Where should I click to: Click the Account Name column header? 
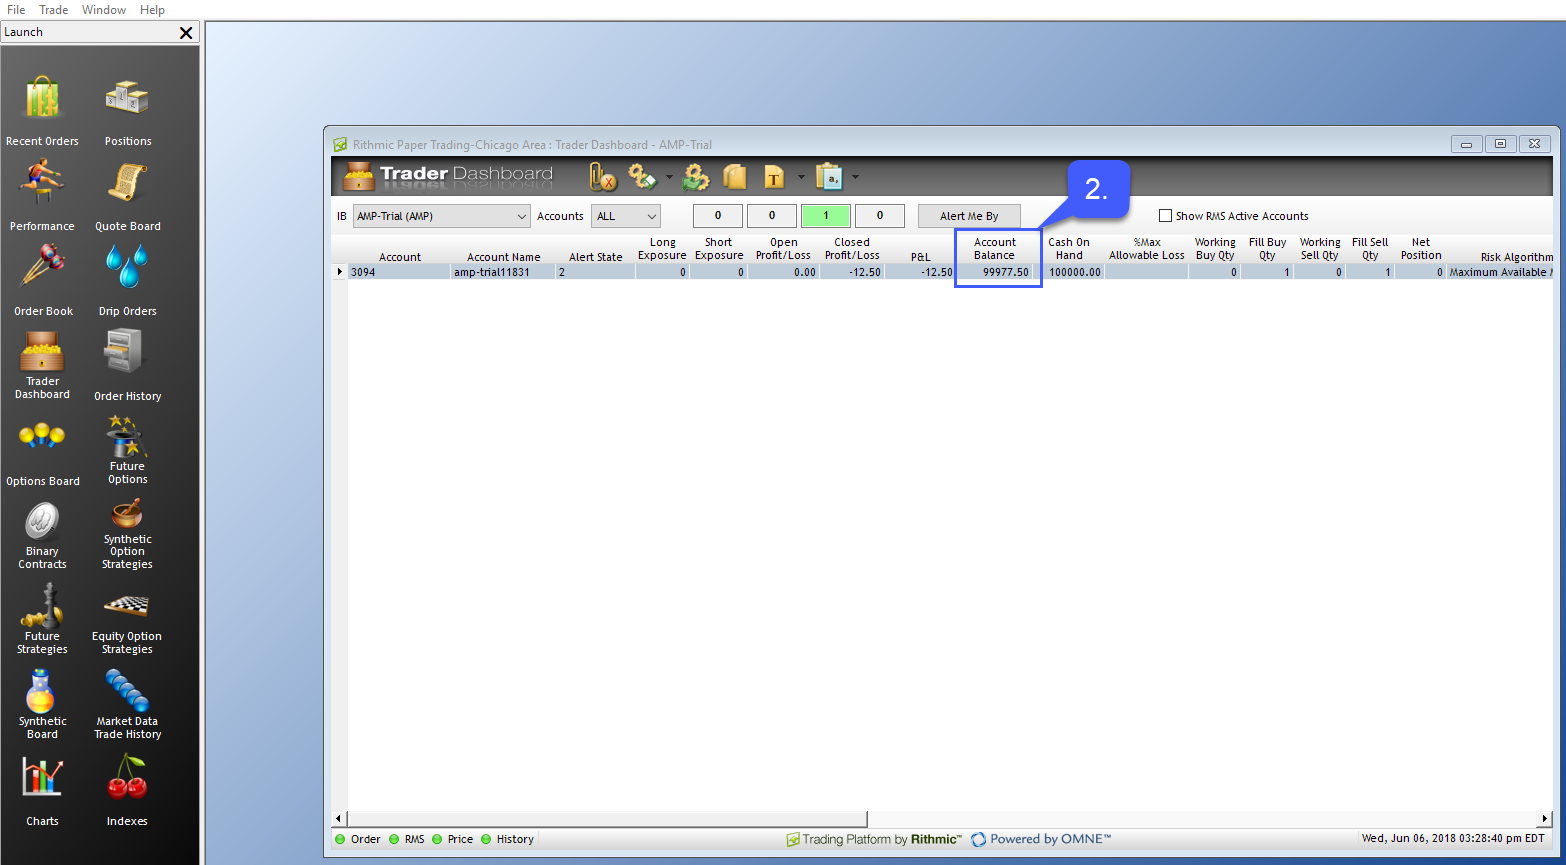[x=503, y=257]
